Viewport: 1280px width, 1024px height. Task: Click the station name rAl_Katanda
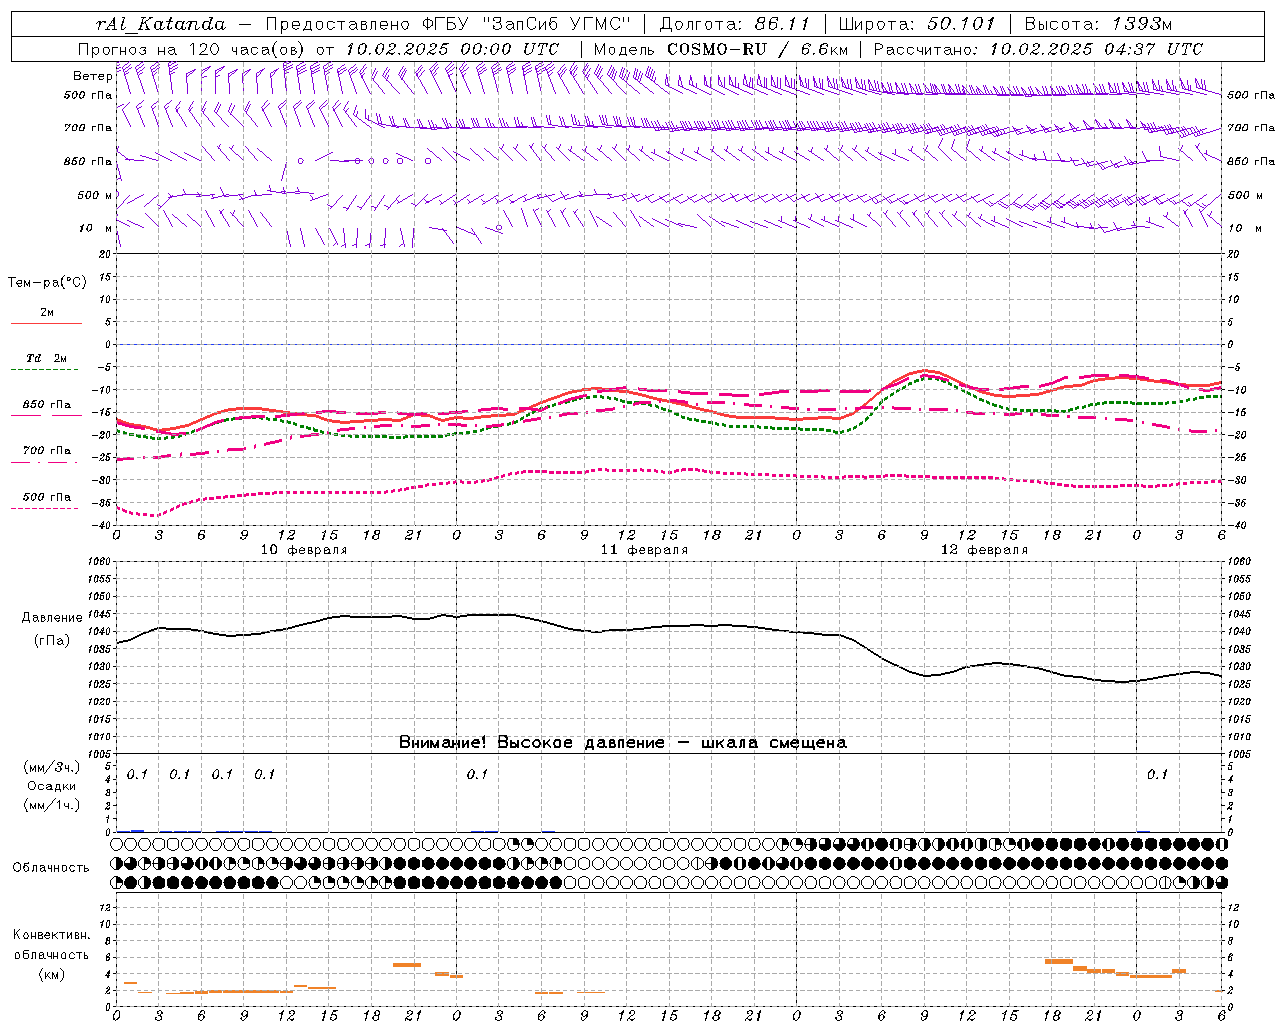tap(161, 24)
